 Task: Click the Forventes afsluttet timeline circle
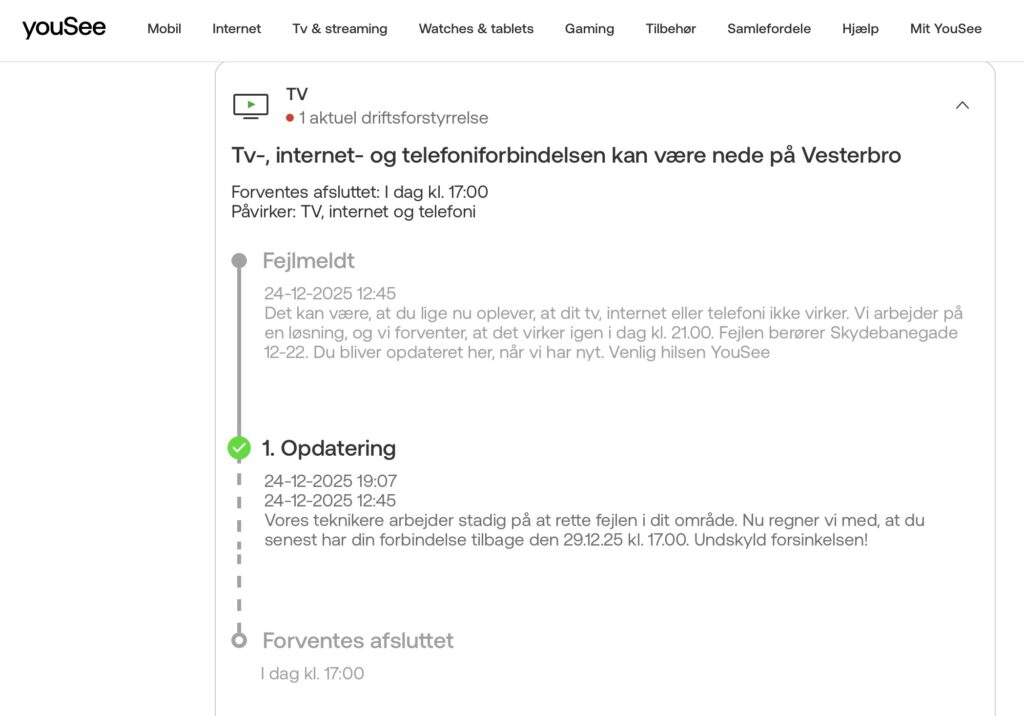pos(239,640)
